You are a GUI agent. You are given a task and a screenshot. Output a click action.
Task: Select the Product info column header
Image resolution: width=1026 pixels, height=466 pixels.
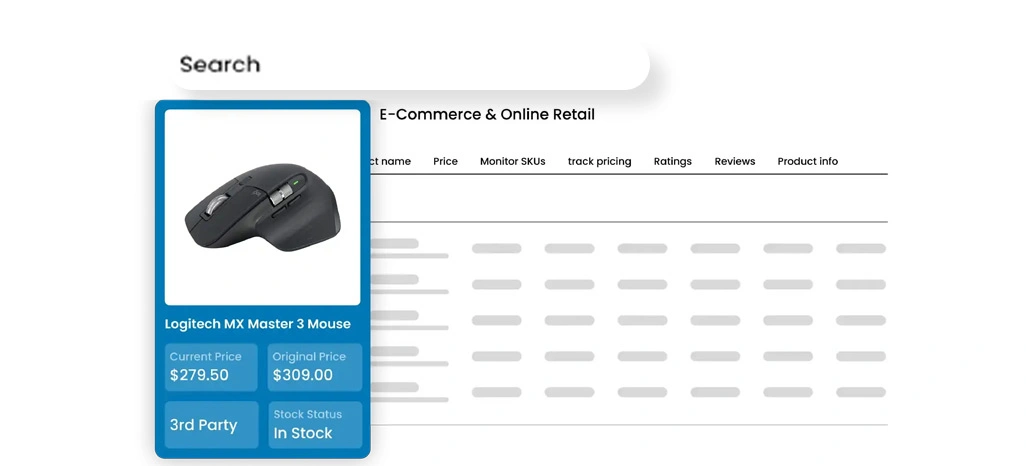pyautogui.click(x=807, y=161)
